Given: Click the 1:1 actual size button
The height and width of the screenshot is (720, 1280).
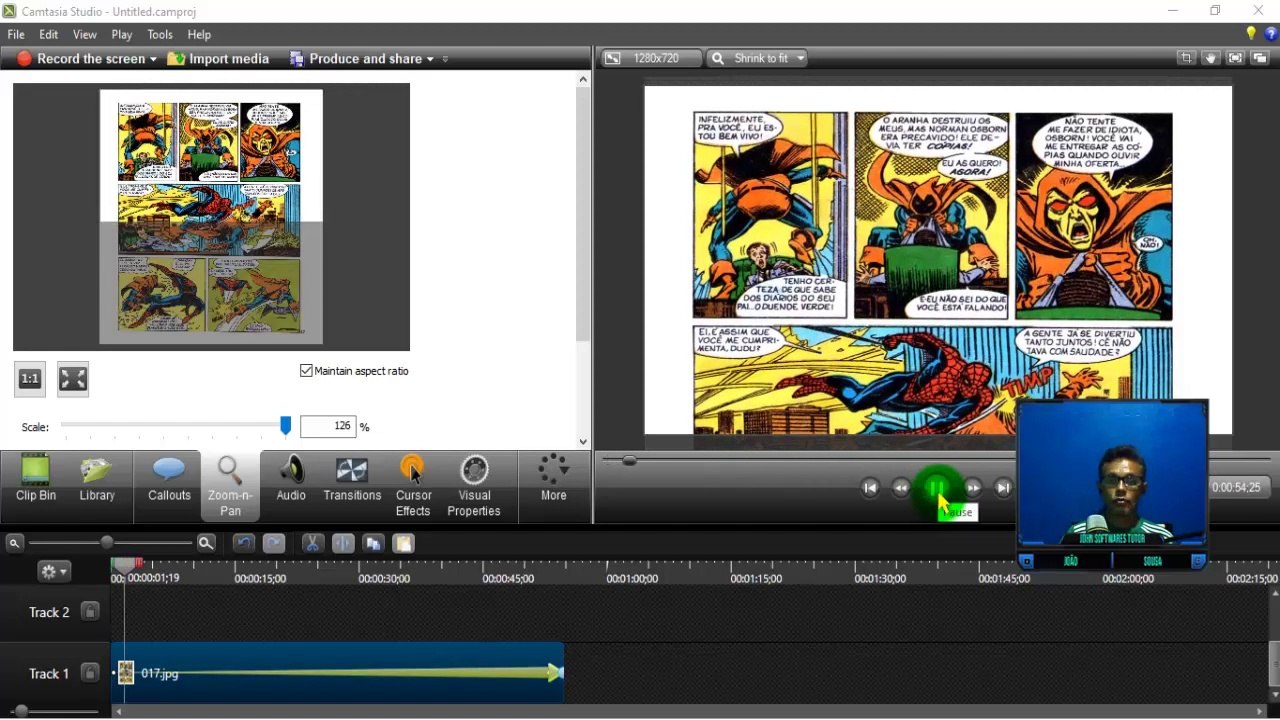Looking at the screenshot, I should pos(30,379).
